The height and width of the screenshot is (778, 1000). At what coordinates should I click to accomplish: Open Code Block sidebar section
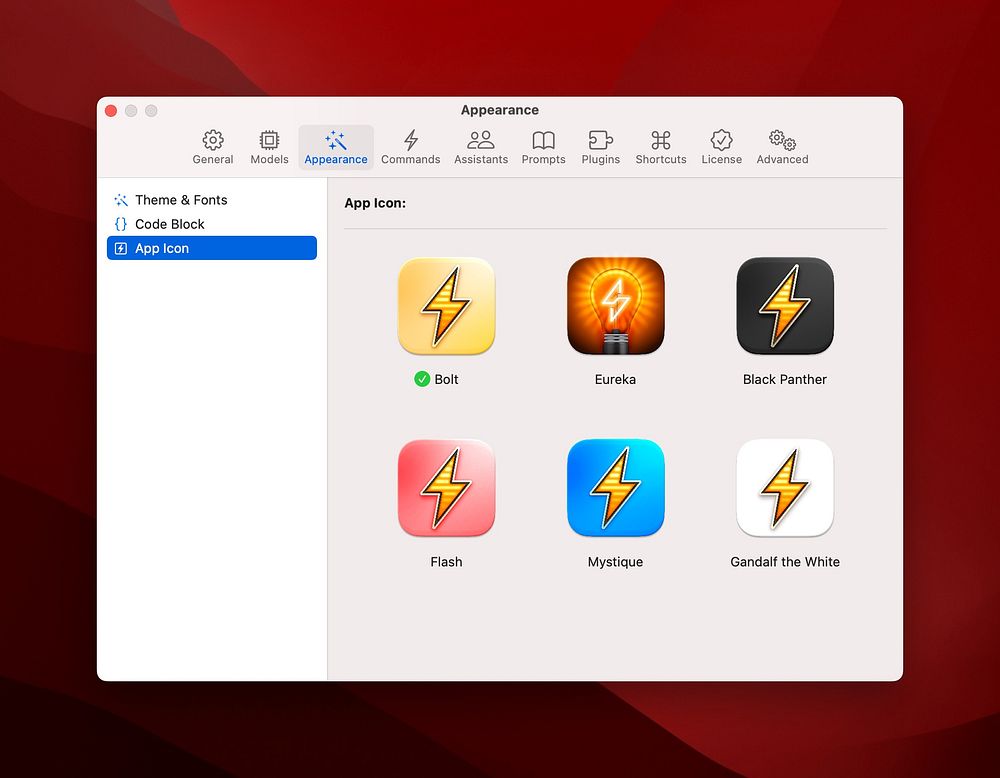(x=169, y=224)
